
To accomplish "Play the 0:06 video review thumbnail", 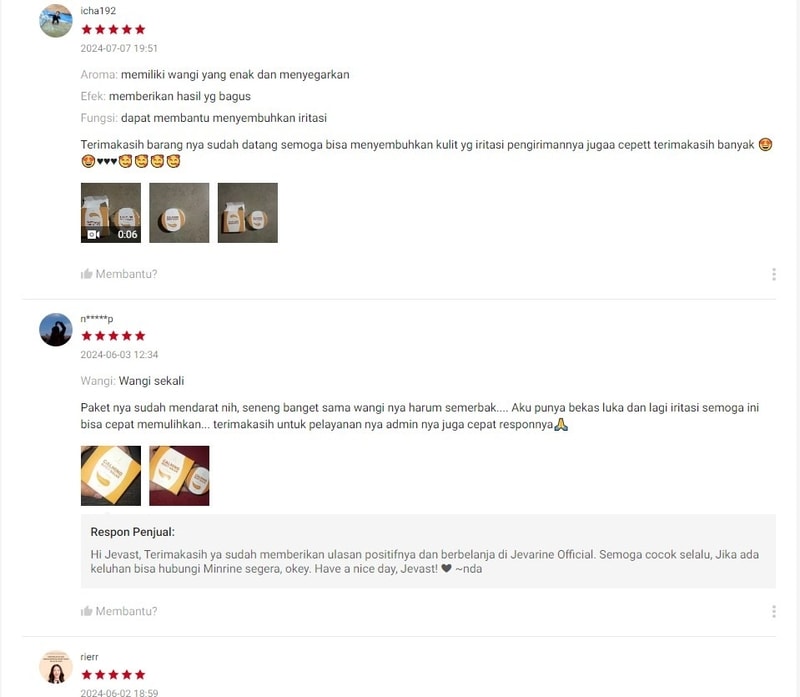I will tap(111, 213).
